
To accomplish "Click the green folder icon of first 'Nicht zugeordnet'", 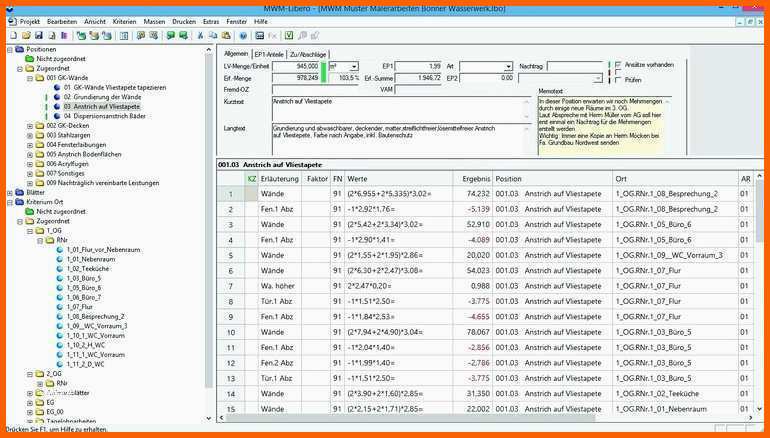I will coord(30,59).
